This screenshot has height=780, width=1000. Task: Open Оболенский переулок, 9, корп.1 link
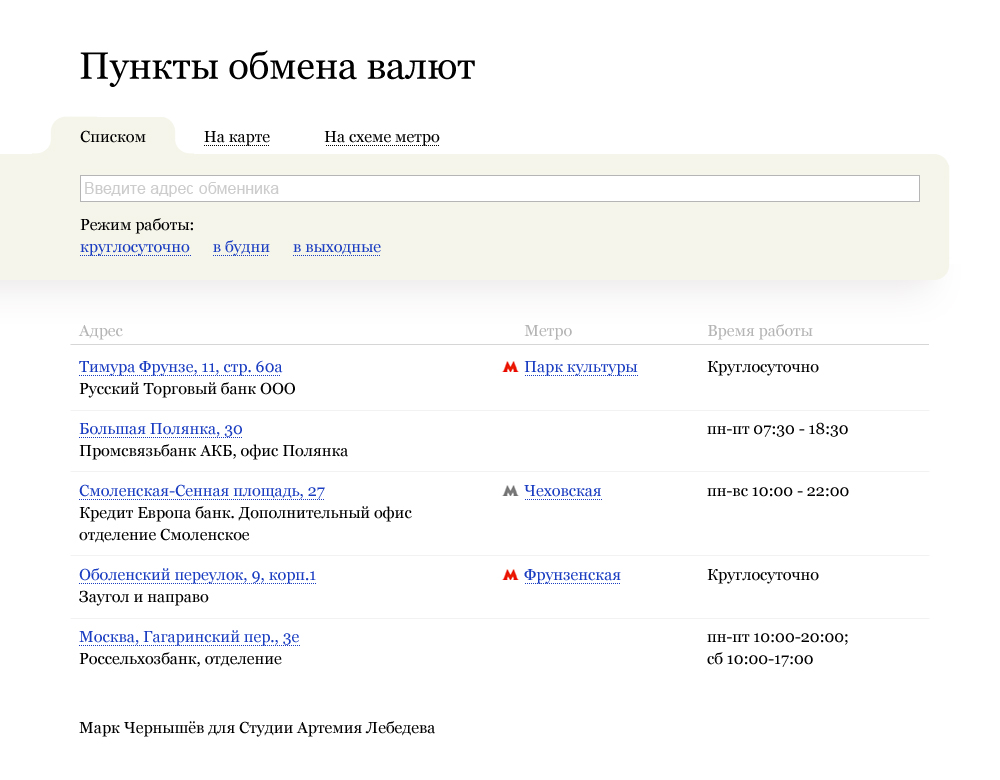pyautogui.click(x=198, y=575)
